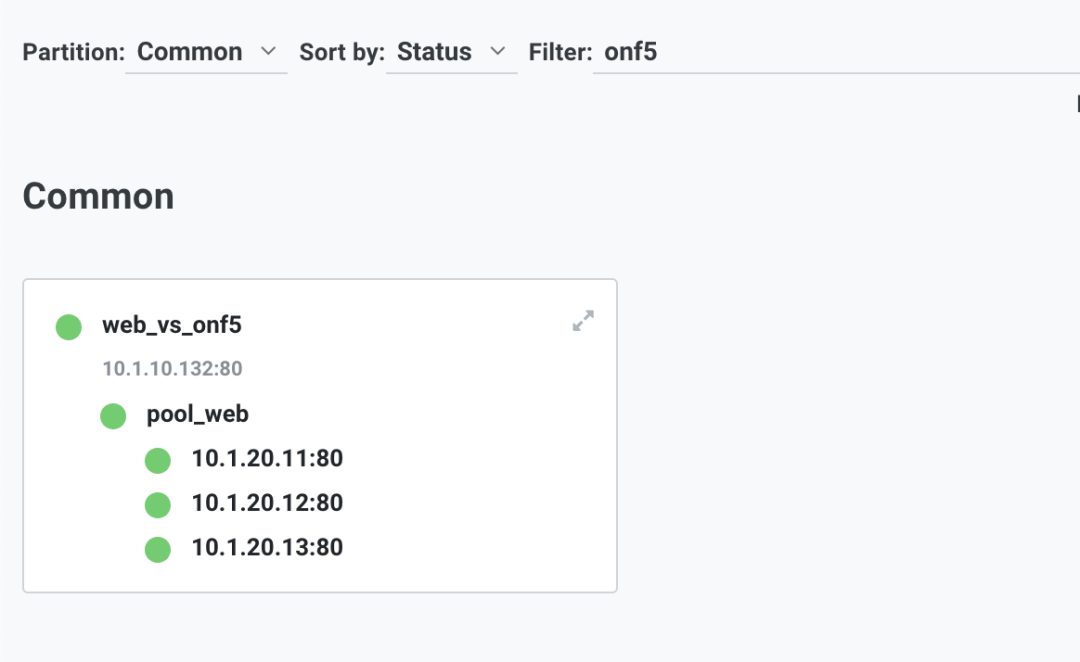This screenshot has height=662, width=1080.
Task: Click status indicator of 10.1.20.11:80
Action: click(158, 461)
